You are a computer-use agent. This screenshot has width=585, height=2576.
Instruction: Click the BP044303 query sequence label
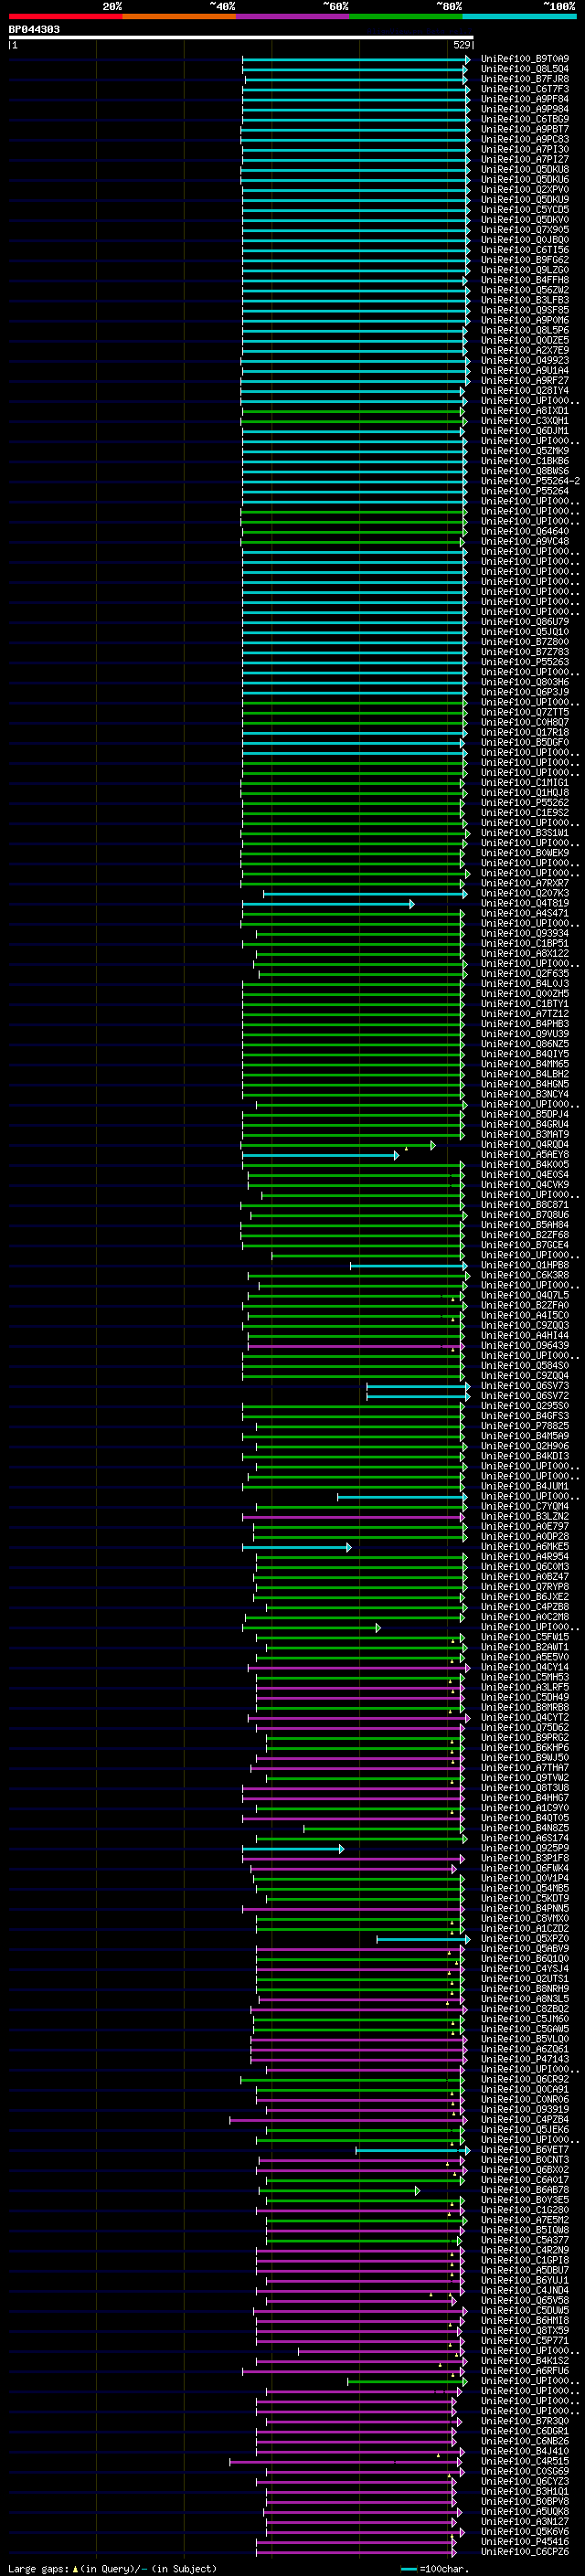34,29
